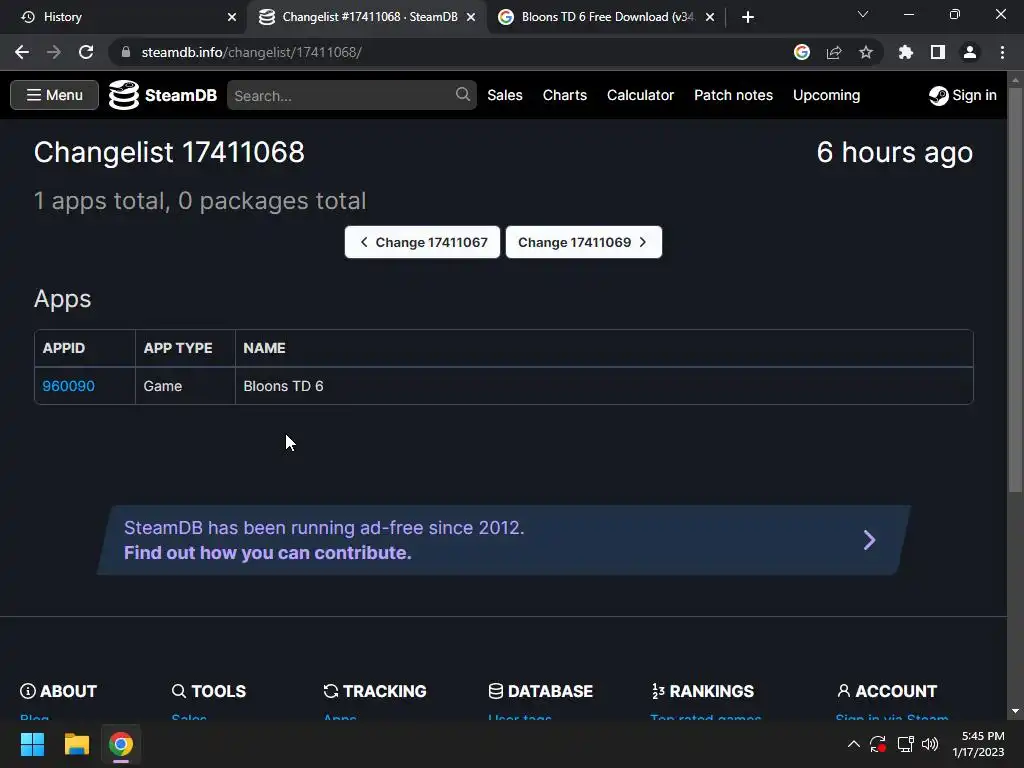
Task: Open the Sales page
Action: pos(505,95)
